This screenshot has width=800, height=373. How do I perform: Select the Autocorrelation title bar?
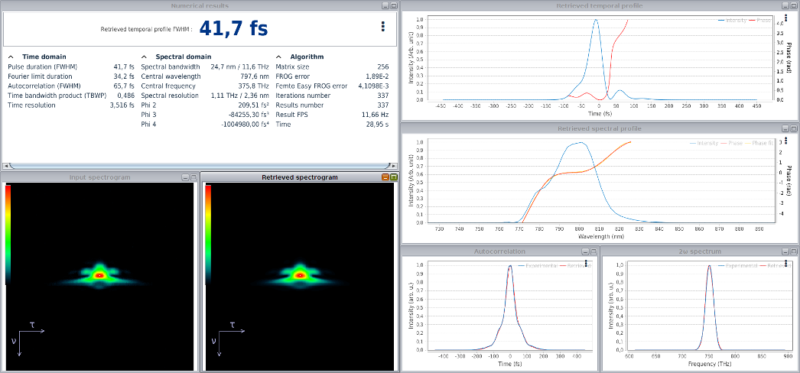point(499,252)
